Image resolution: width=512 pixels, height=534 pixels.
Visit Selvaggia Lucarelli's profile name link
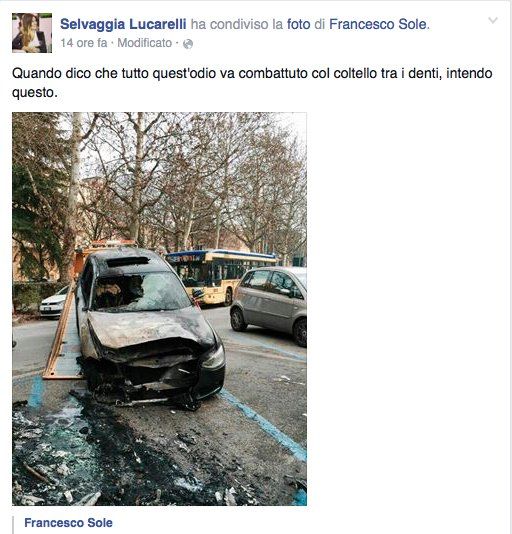pos(123,24)
